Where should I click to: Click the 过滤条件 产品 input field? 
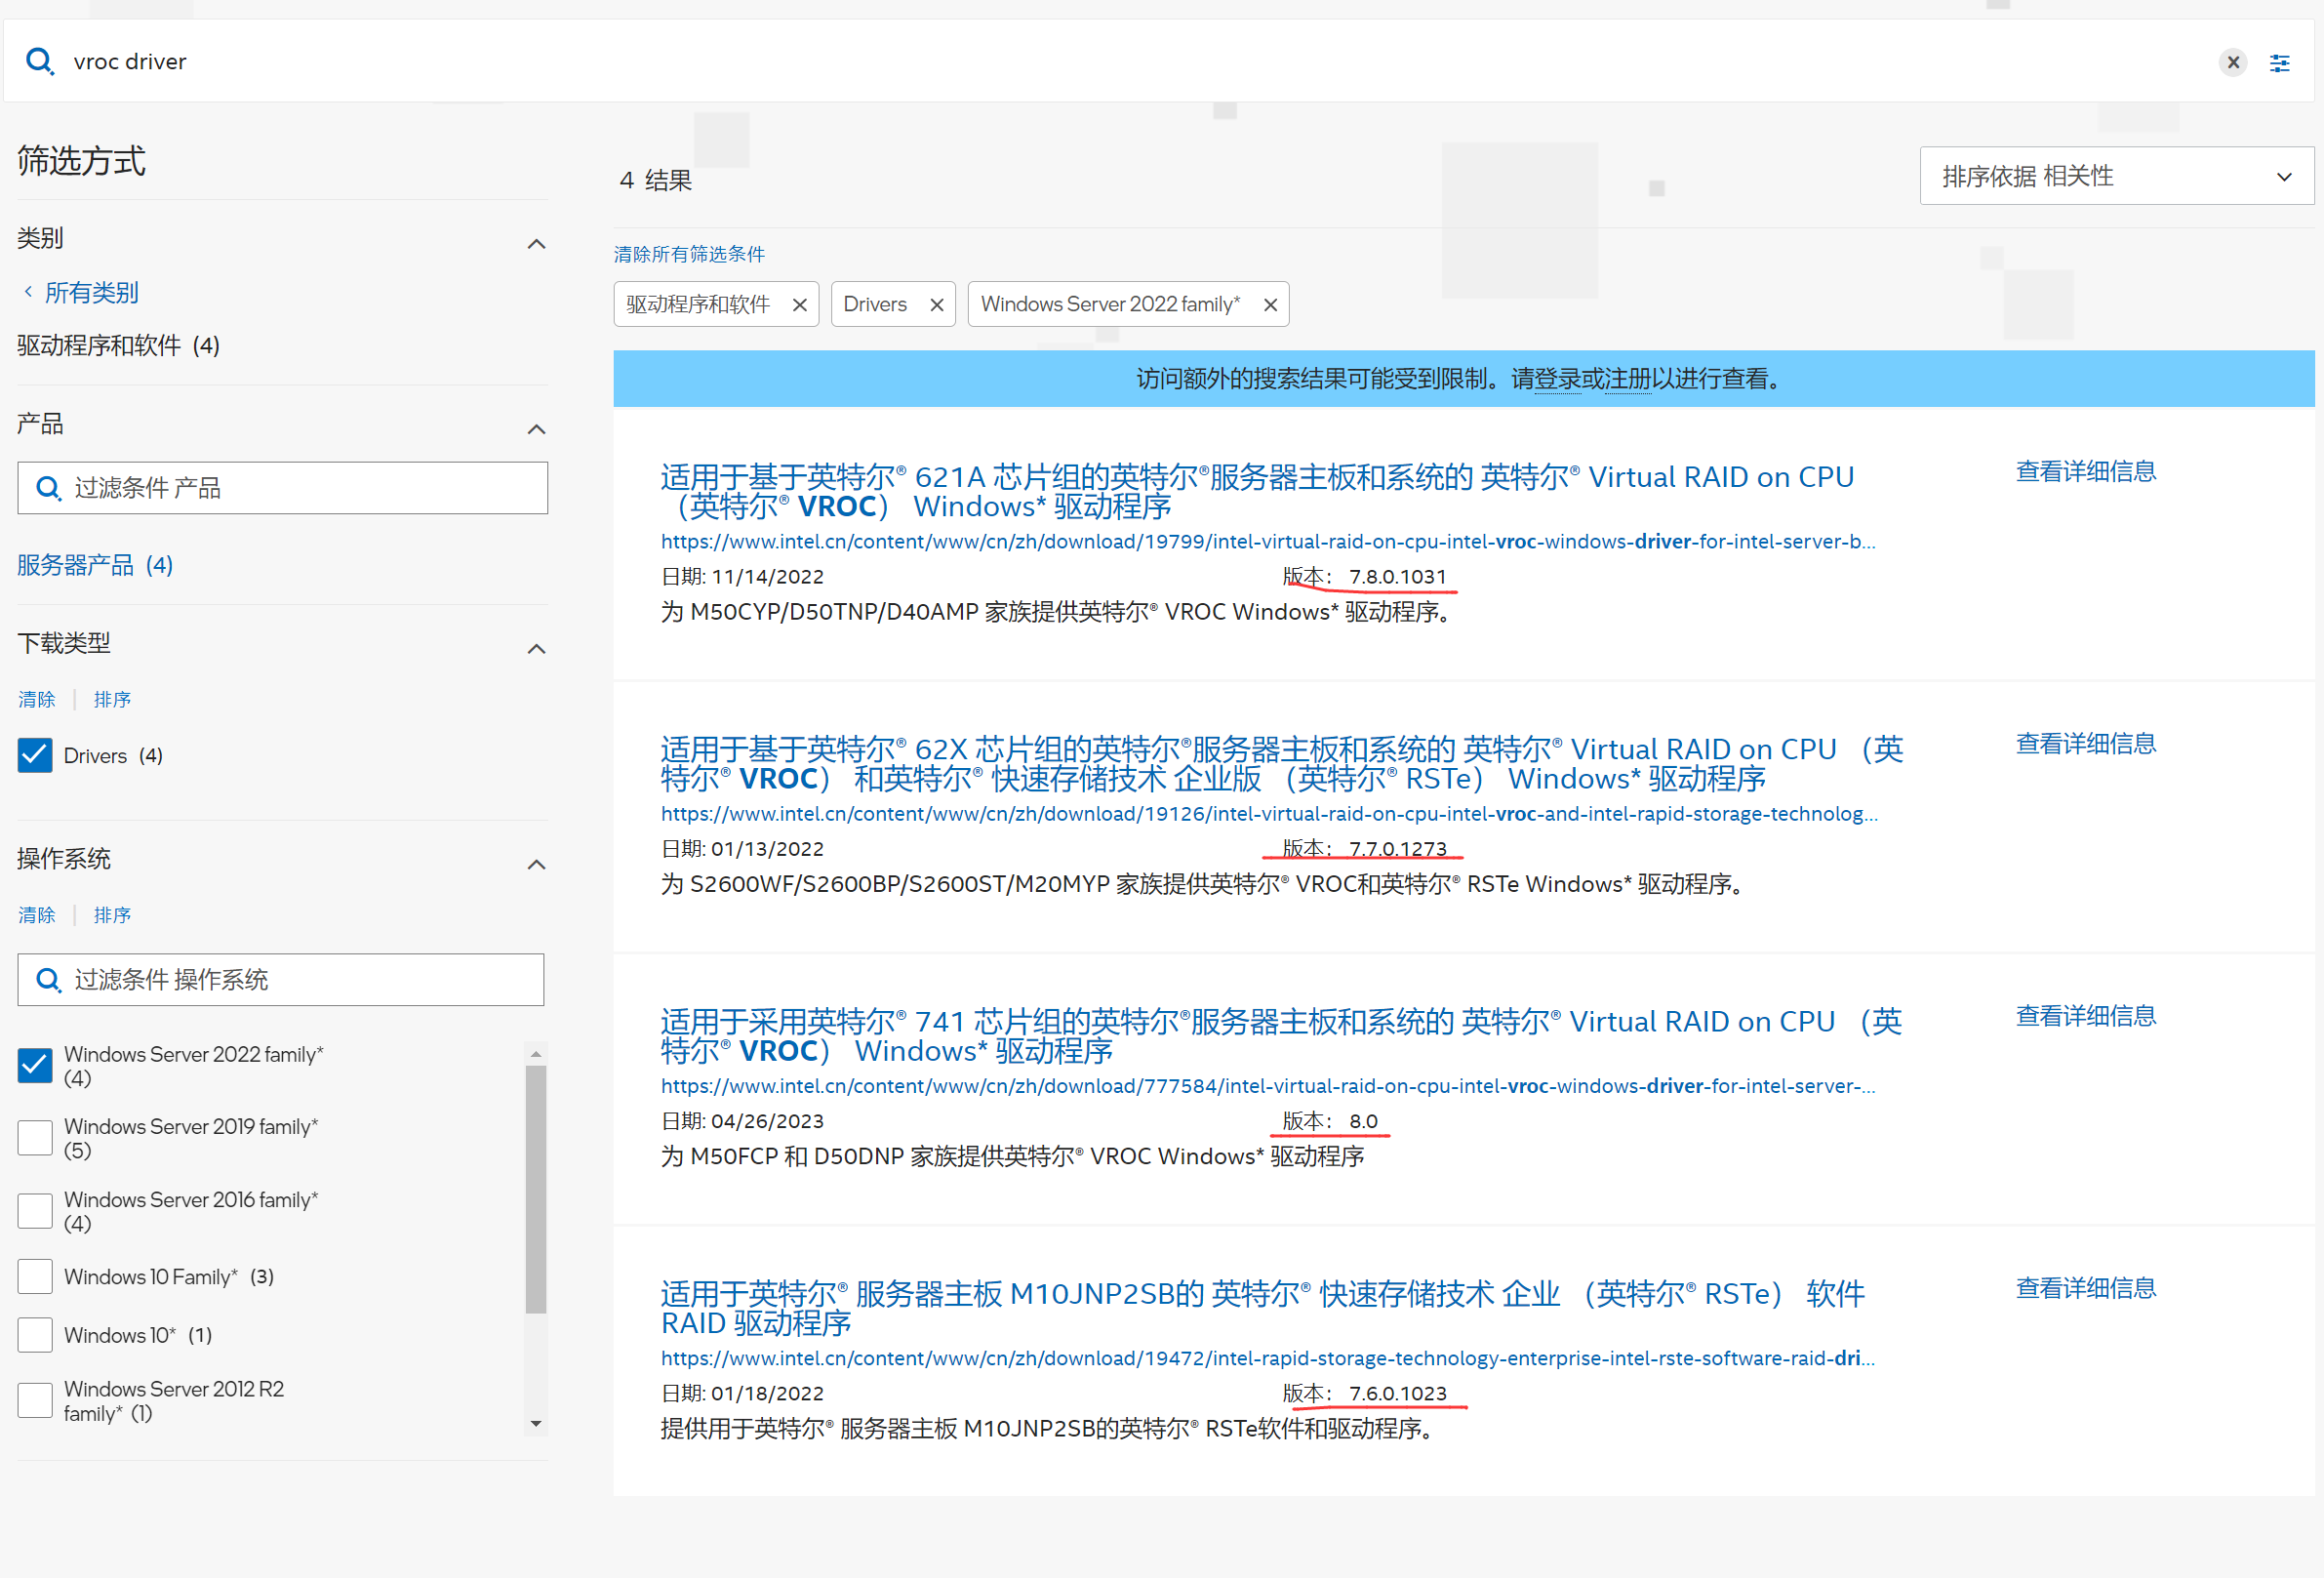coord(283,488)
